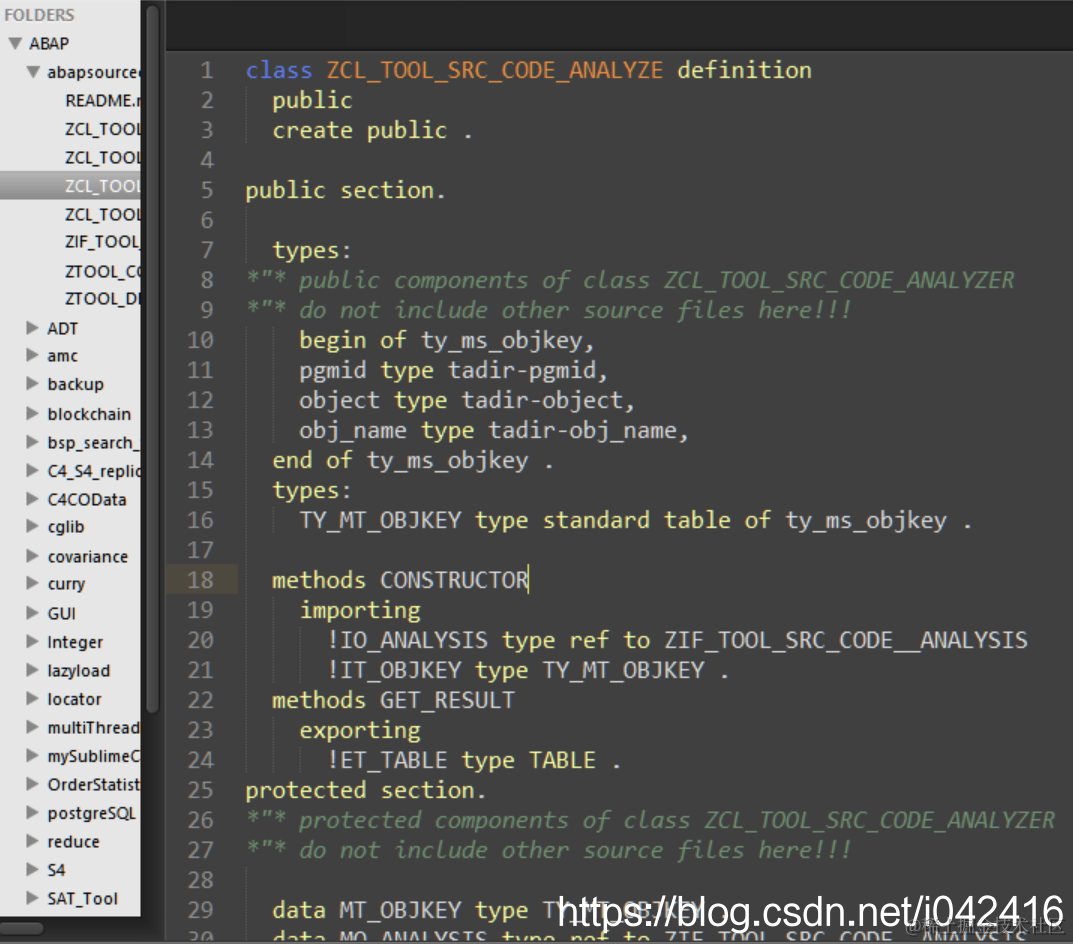
Task: Expand the ADT folder
Action: [x=32, y=328]
